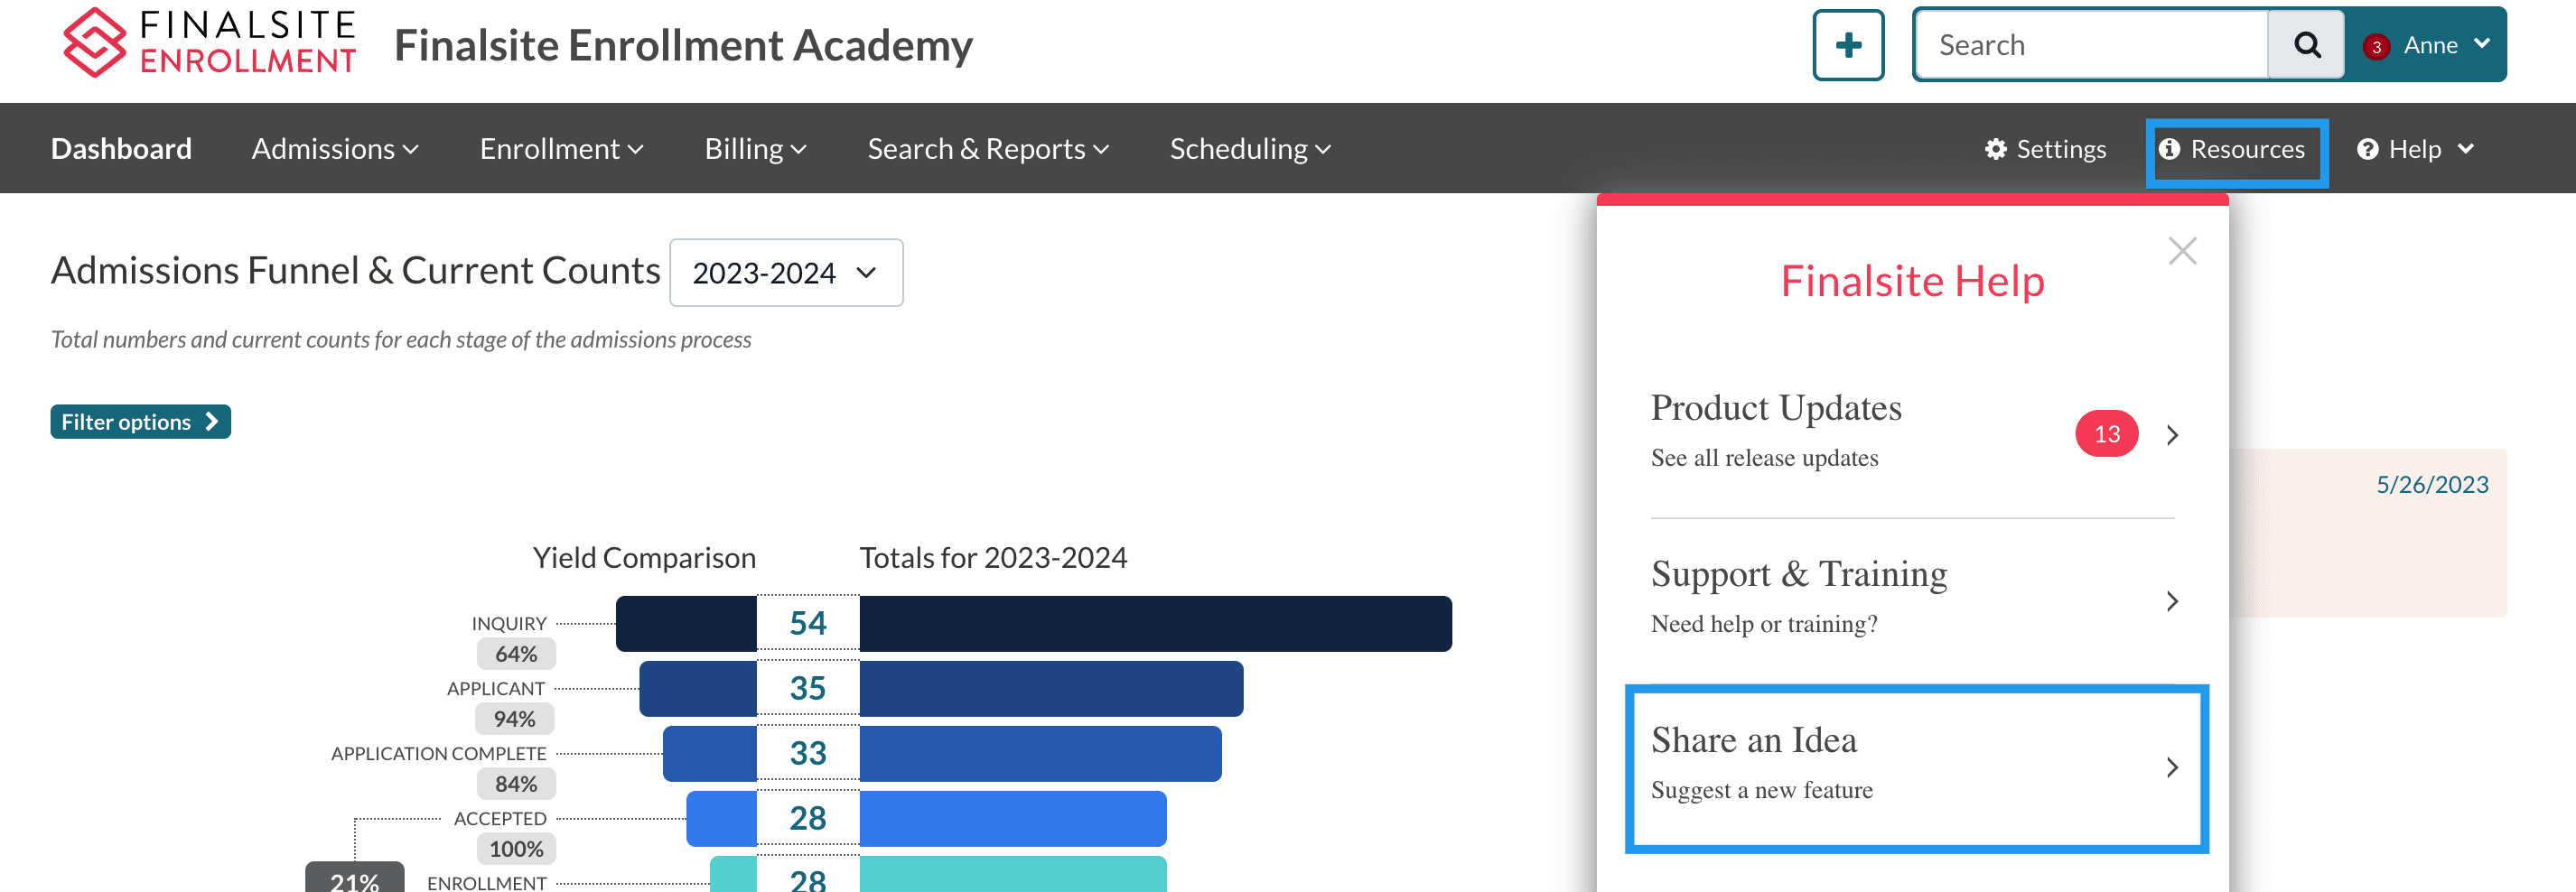This screenshot has width=2576, height=892.
Task: Click the plus add-new icon button
Action: (1847, 45)
